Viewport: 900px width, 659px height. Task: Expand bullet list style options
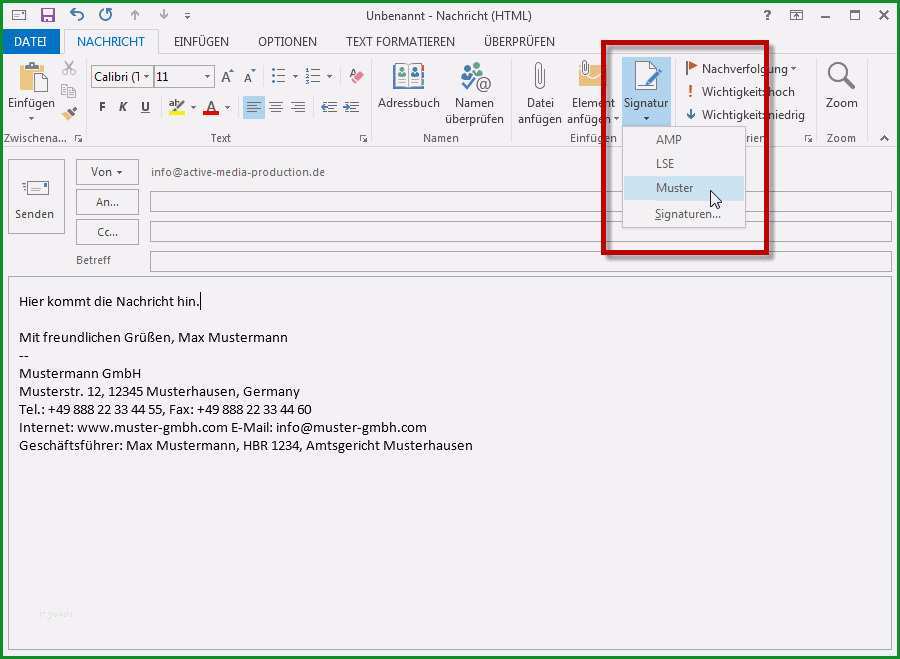tap(295, 76)
